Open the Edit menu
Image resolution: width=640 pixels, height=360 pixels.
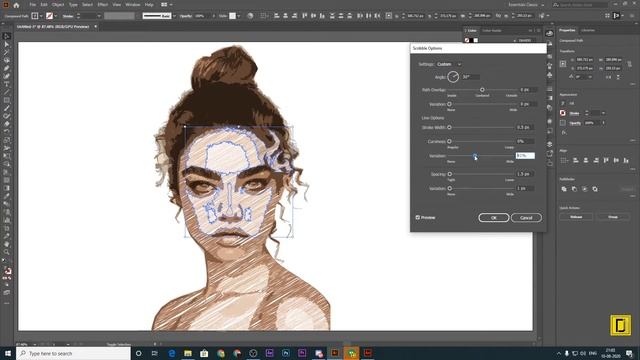click(x=44, y=4)
